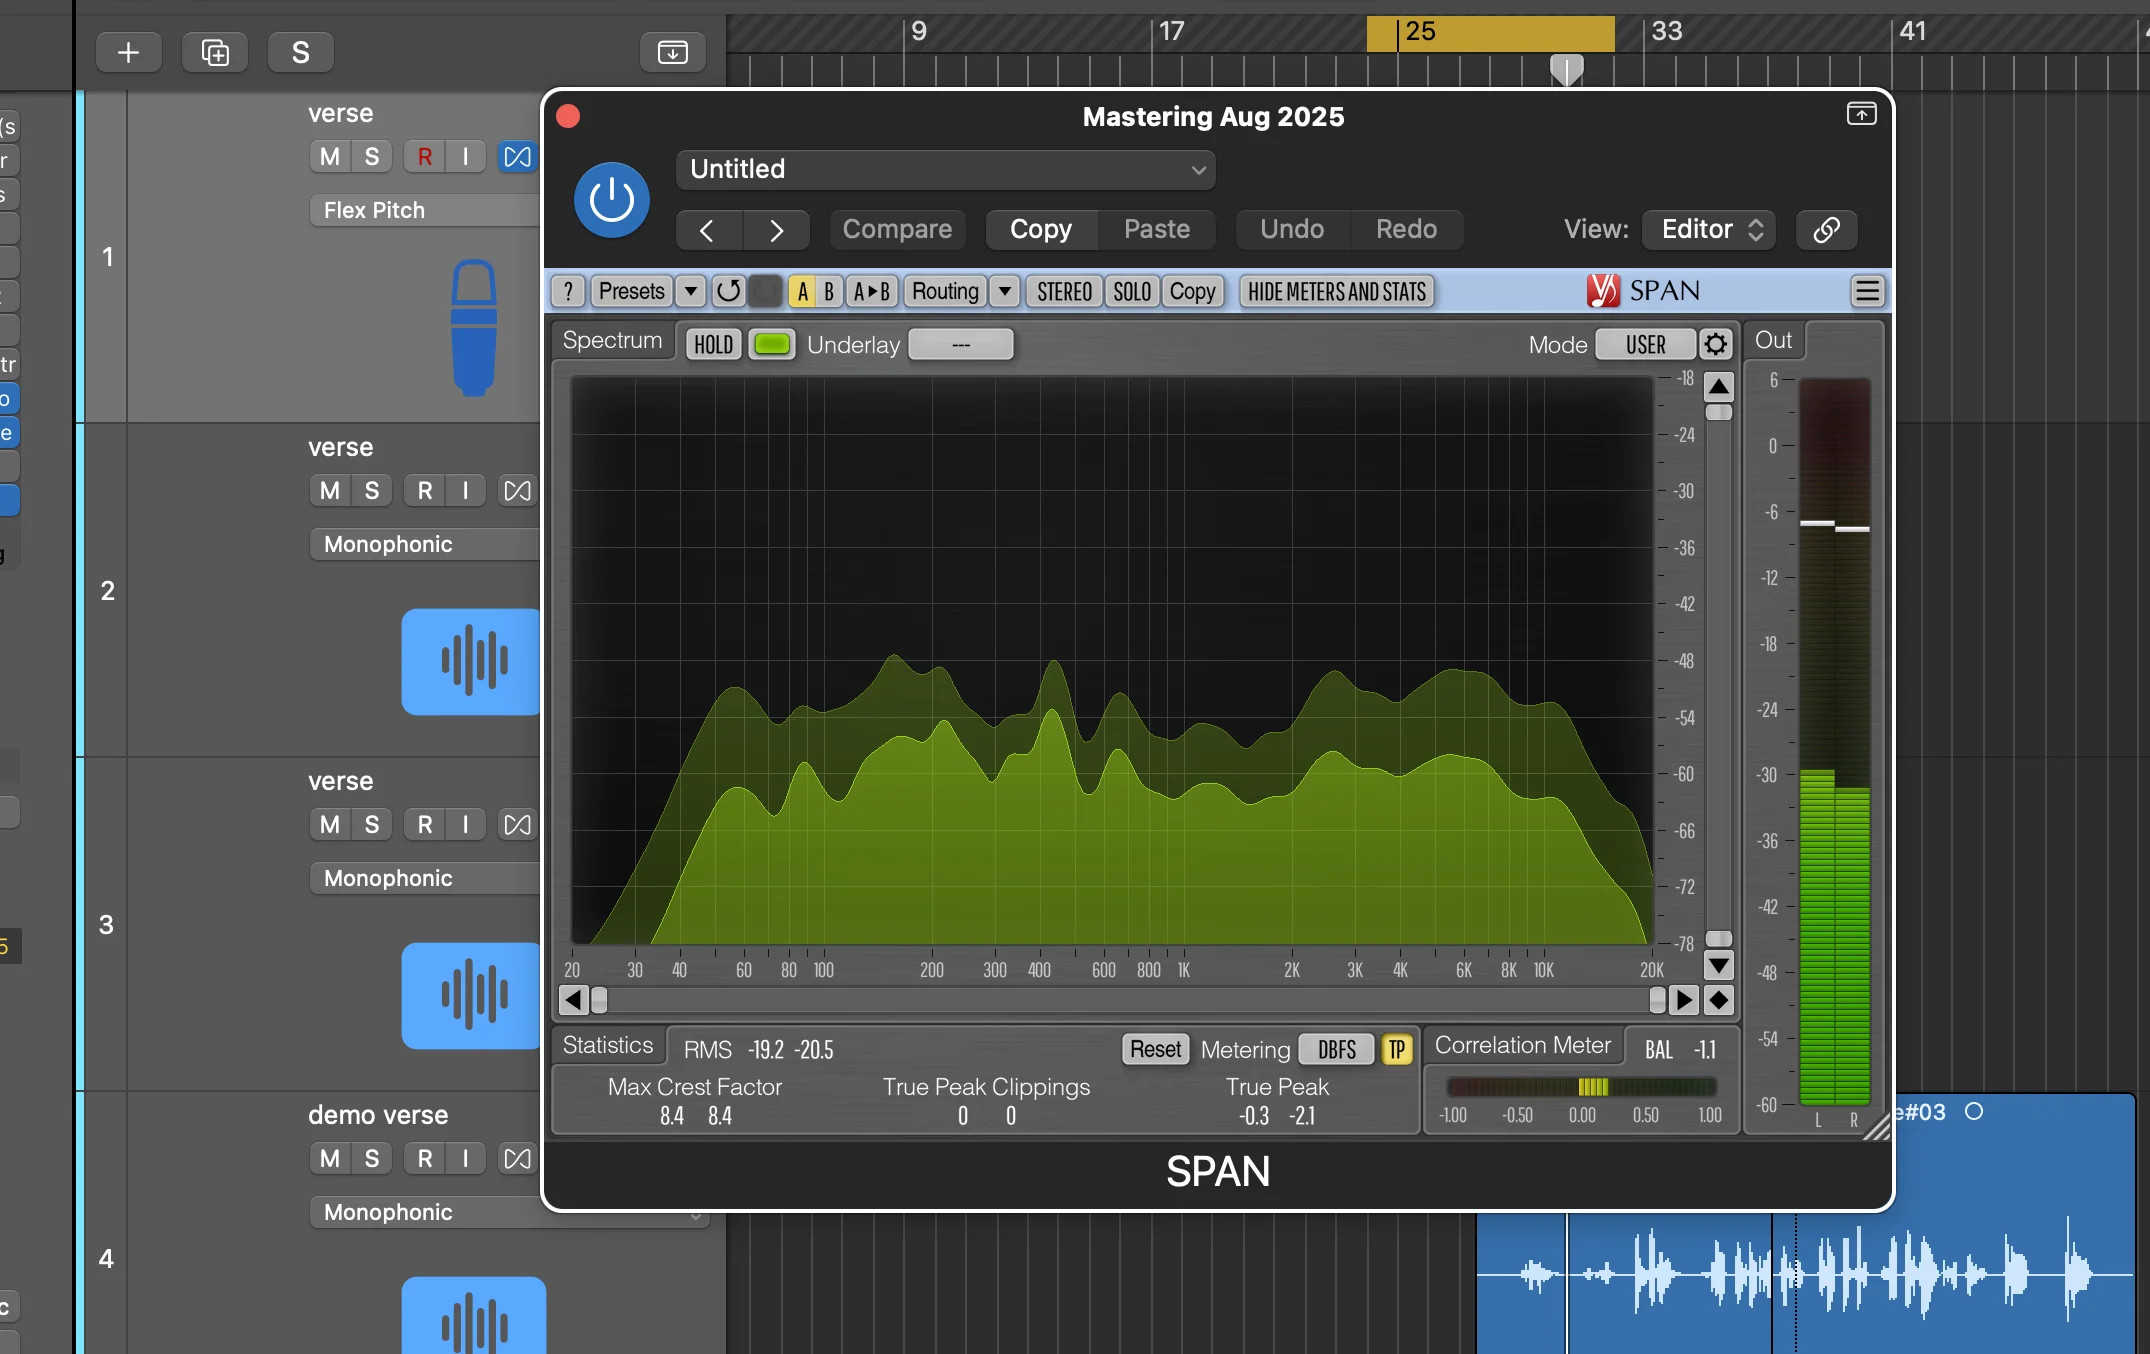Switch to the B comparison slot
2150x1354 pixels.
click(829, 291)
